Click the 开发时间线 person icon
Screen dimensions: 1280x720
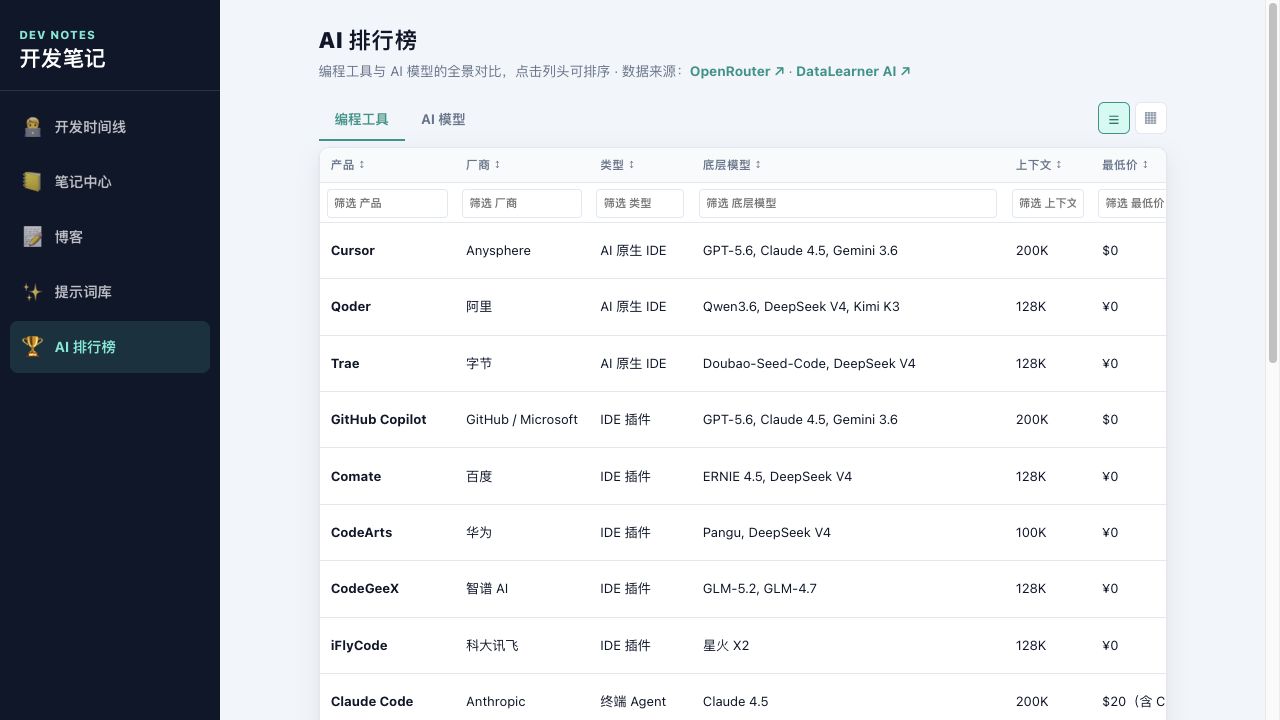[x=33, y=127]
